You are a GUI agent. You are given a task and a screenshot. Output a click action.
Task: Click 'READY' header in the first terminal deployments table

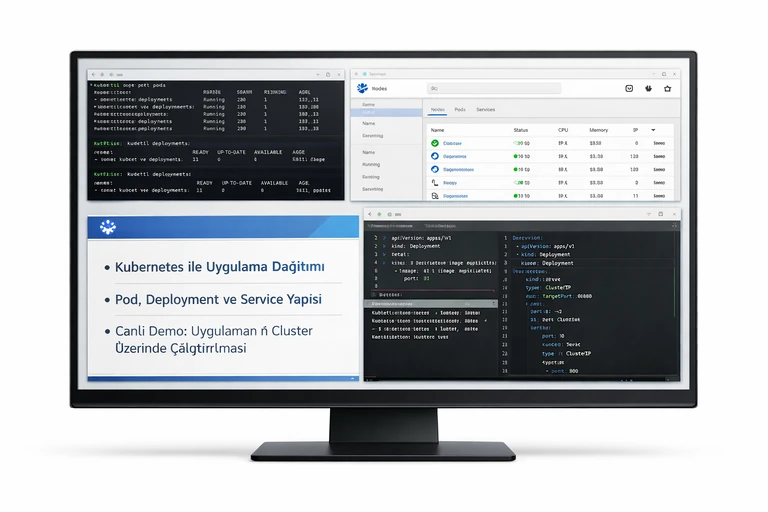pos(200,152)
